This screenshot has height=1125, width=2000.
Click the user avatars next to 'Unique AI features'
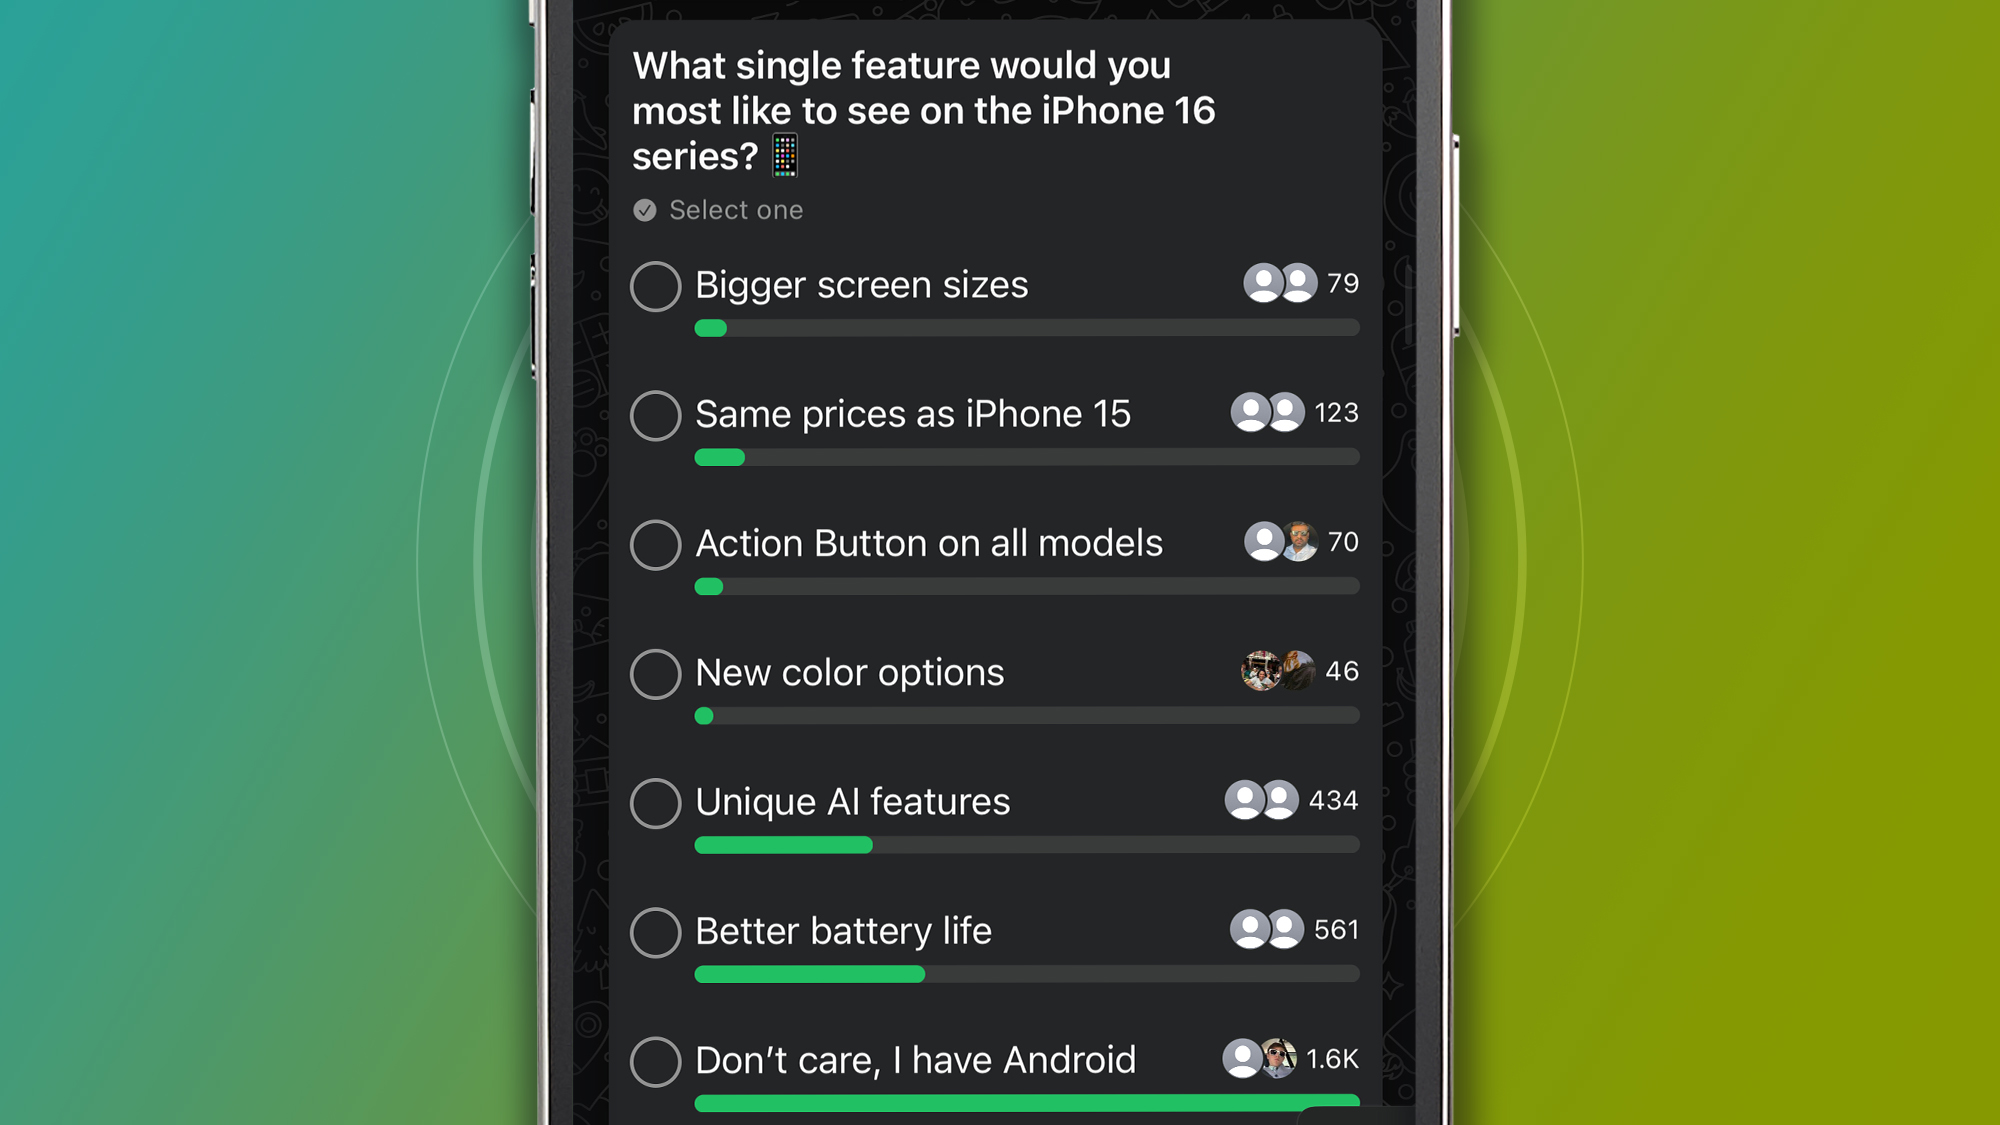pos(1264,799)
